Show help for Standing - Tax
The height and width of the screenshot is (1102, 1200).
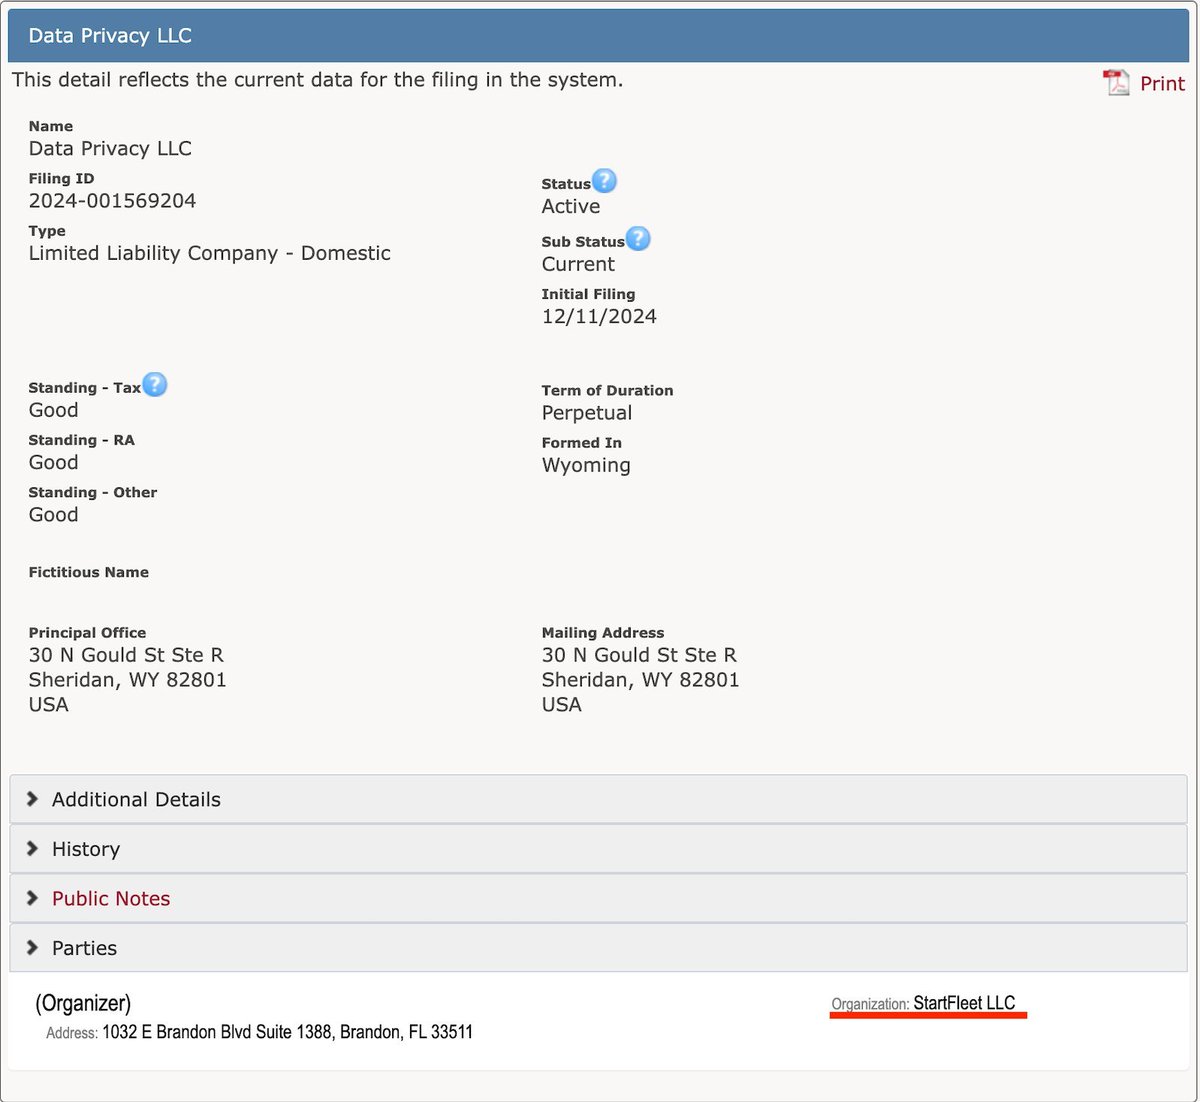[x=154, y=385]
